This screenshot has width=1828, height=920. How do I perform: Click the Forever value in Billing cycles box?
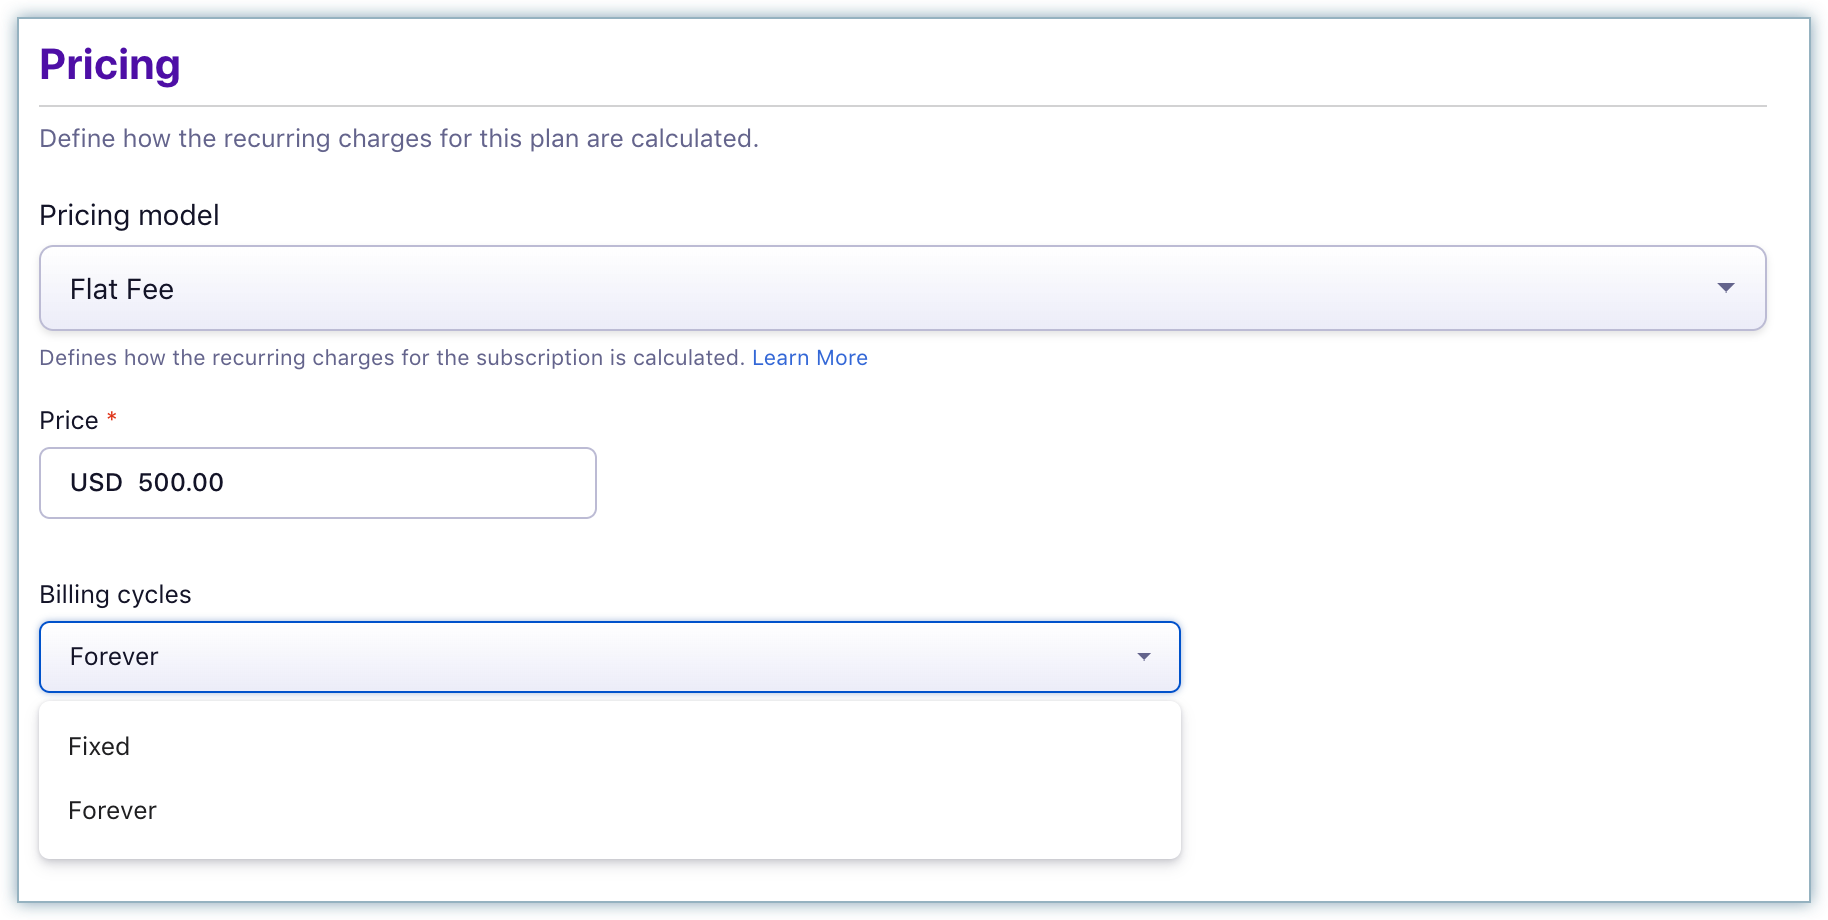point(114,657)
